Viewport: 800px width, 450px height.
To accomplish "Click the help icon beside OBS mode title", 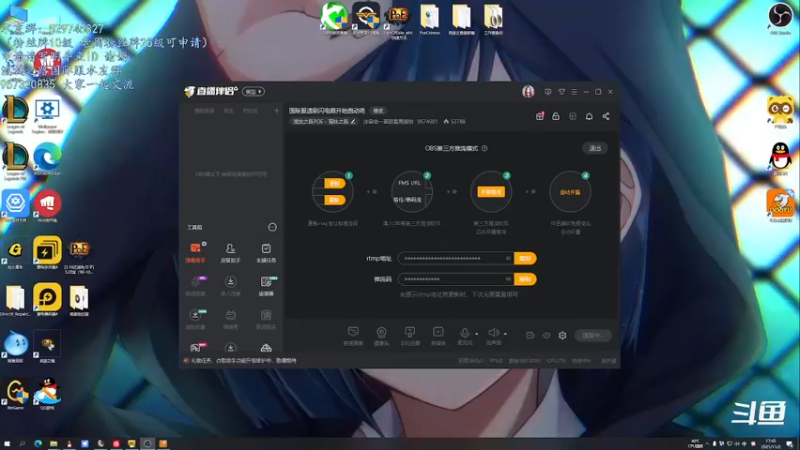I will click(485, 148).
